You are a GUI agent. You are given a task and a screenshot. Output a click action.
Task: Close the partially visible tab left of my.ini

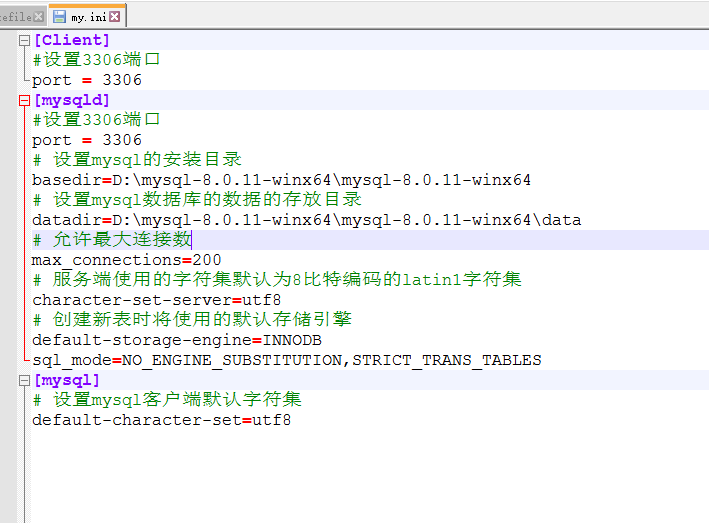tap(39, 17)
